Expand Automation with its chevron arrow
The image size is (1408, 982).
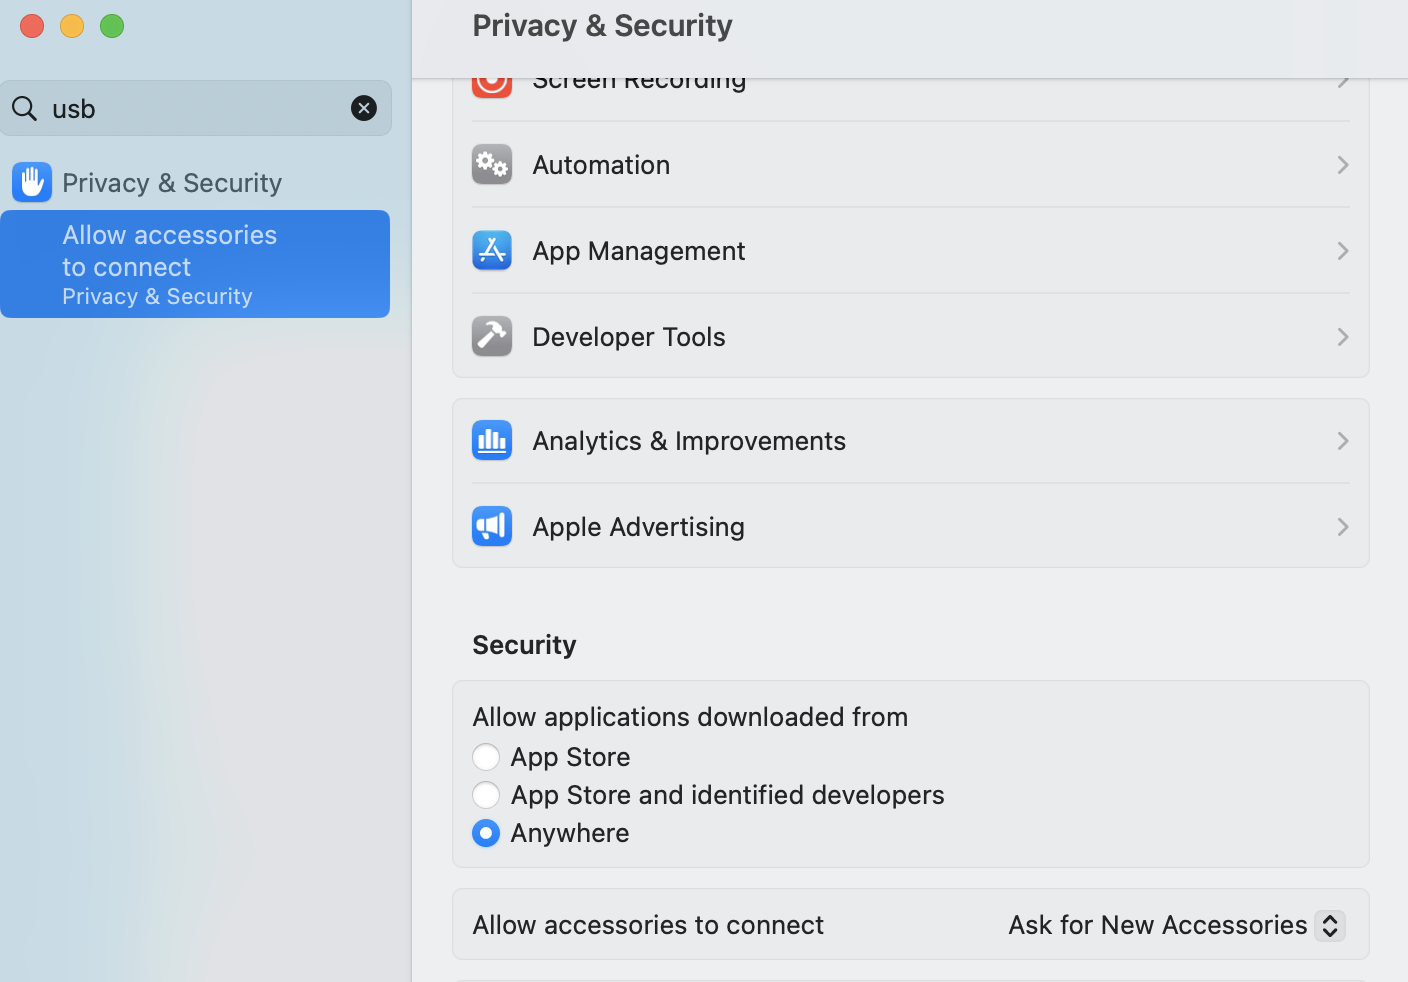point(1342,165)
